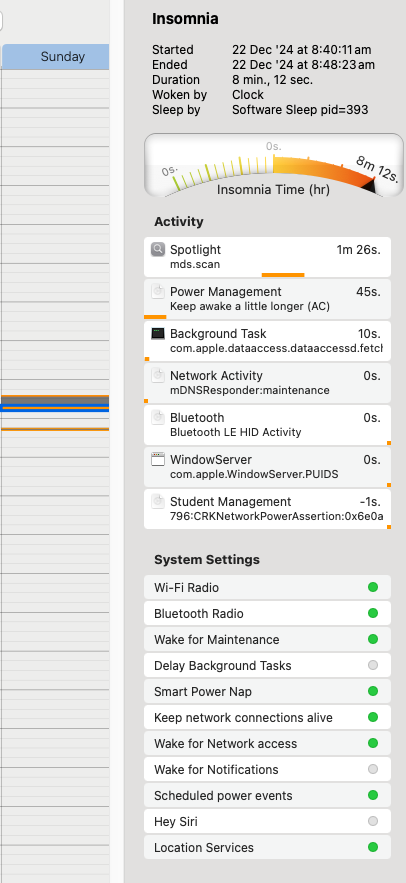Click the Student Management icon
Screen dimensions: 406x883
158,501
